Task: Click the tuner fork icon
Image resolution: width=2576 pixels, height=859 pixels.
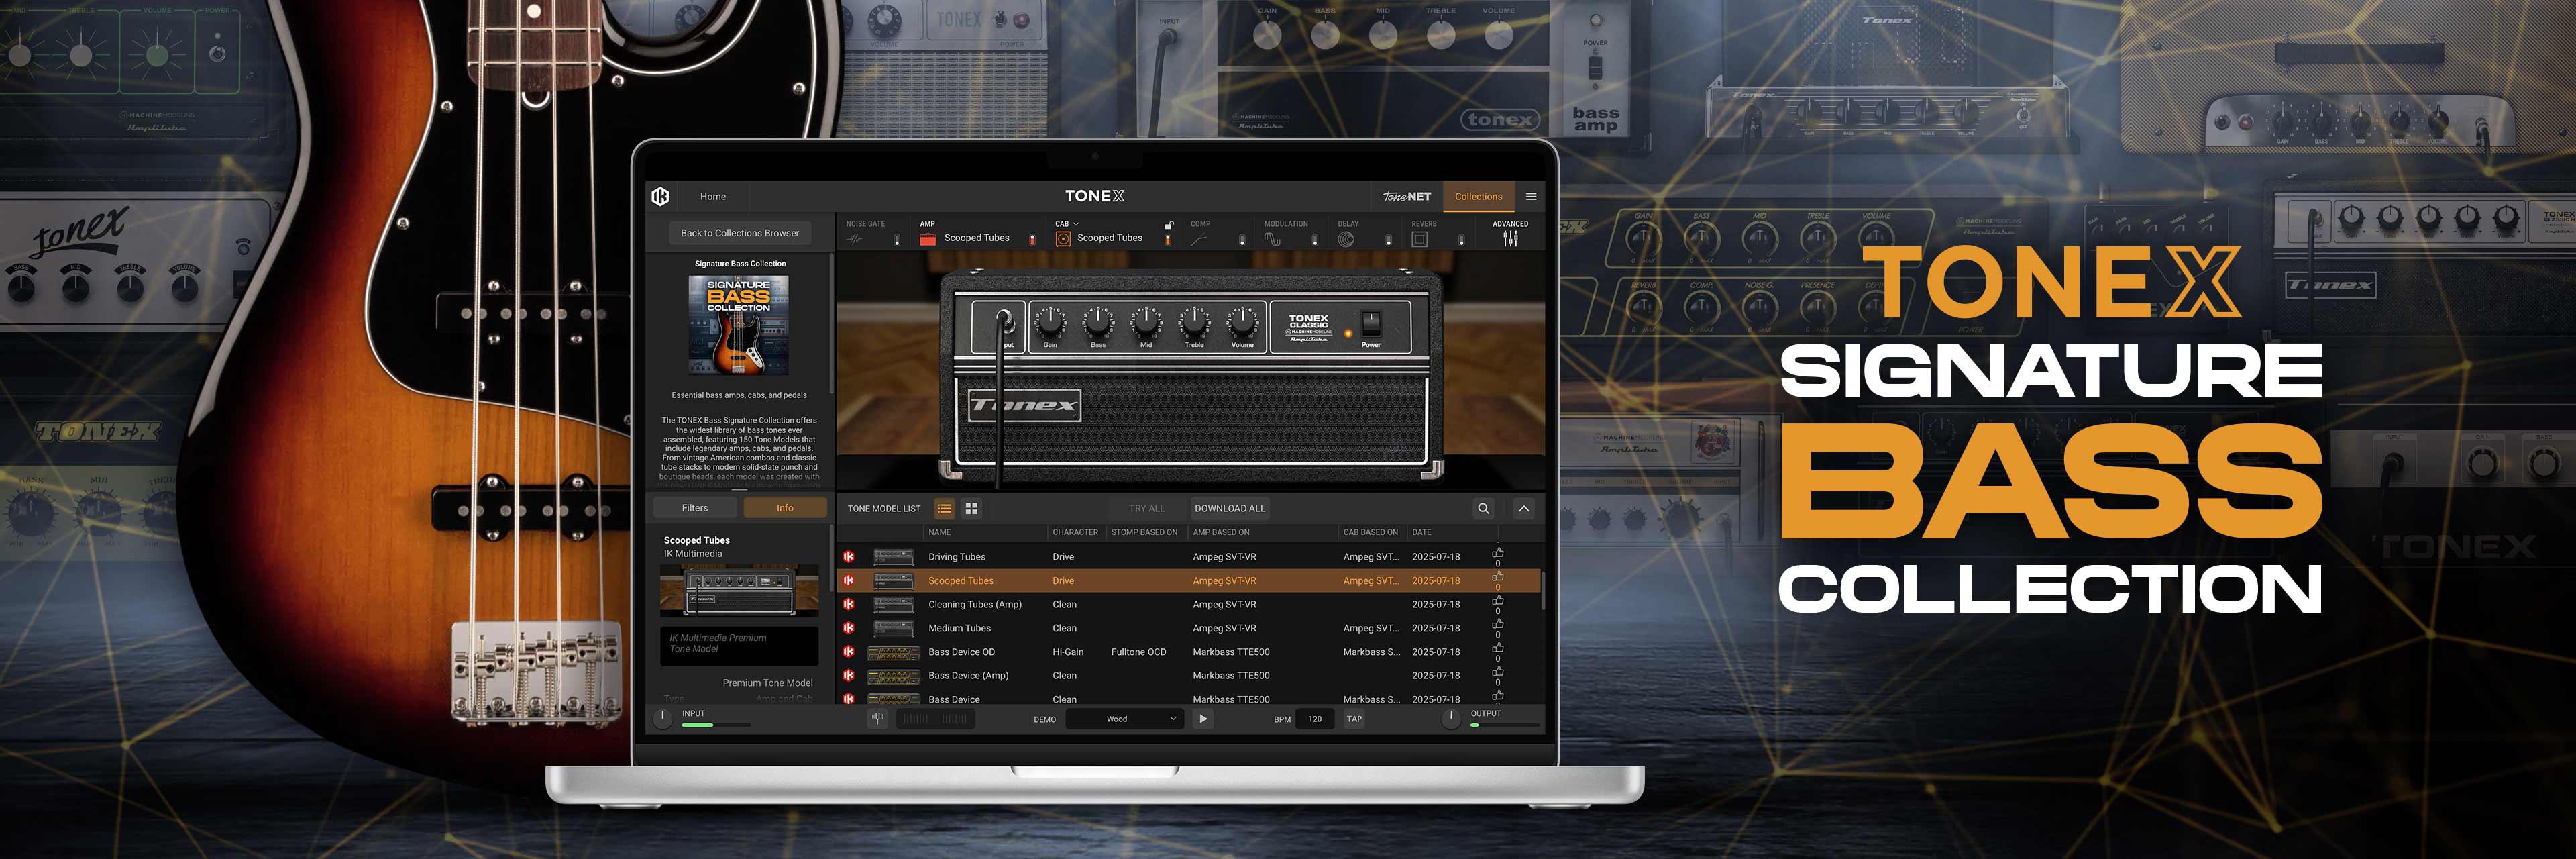Action: click(x=877, y=718)
